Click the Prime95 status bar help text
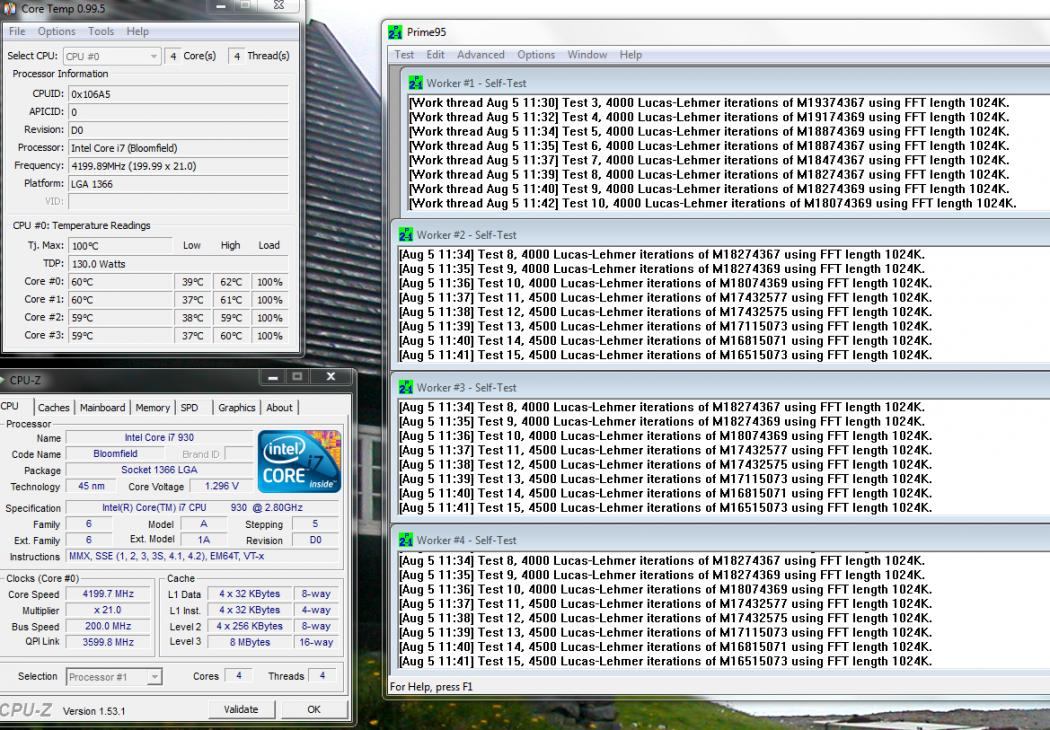Viewport: 1050px width, 730px height. [431, 687]
